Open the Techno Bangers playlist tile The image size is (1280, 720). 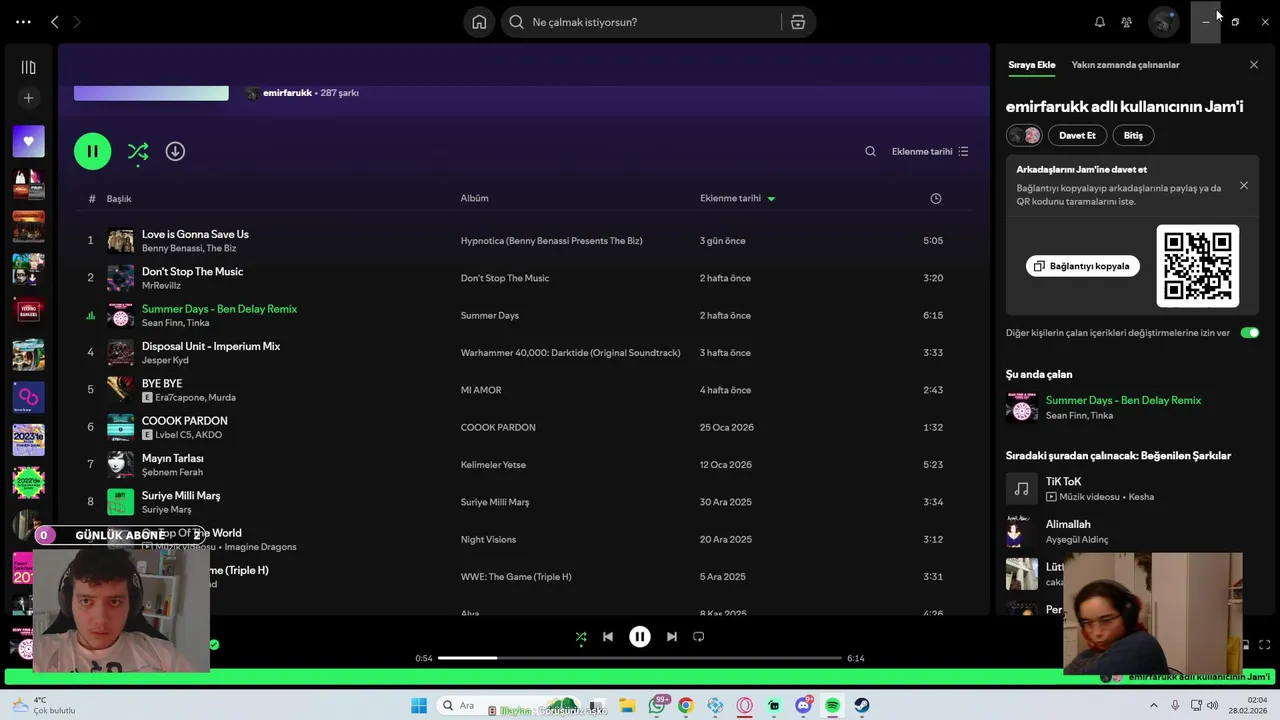tap(28, 312)
